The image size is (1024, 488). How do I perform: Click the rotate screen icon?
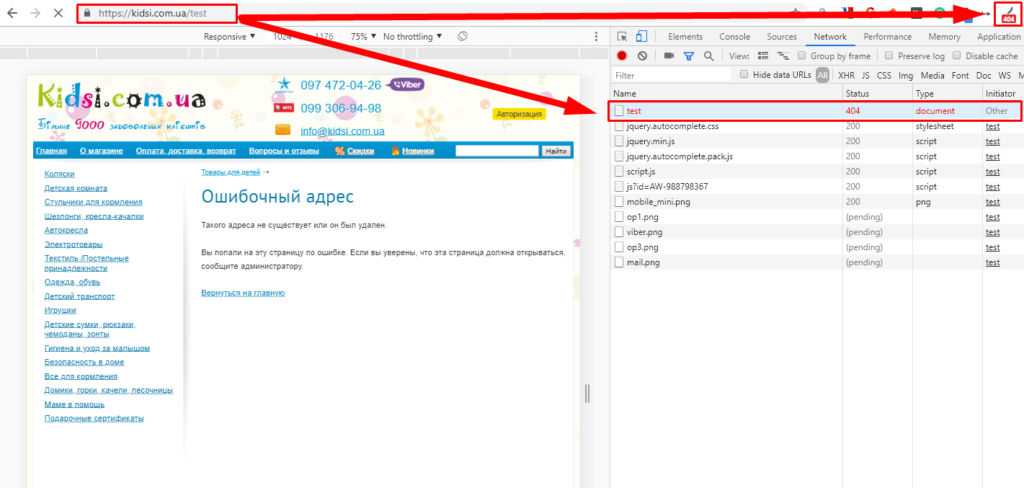tap(462, 36)
